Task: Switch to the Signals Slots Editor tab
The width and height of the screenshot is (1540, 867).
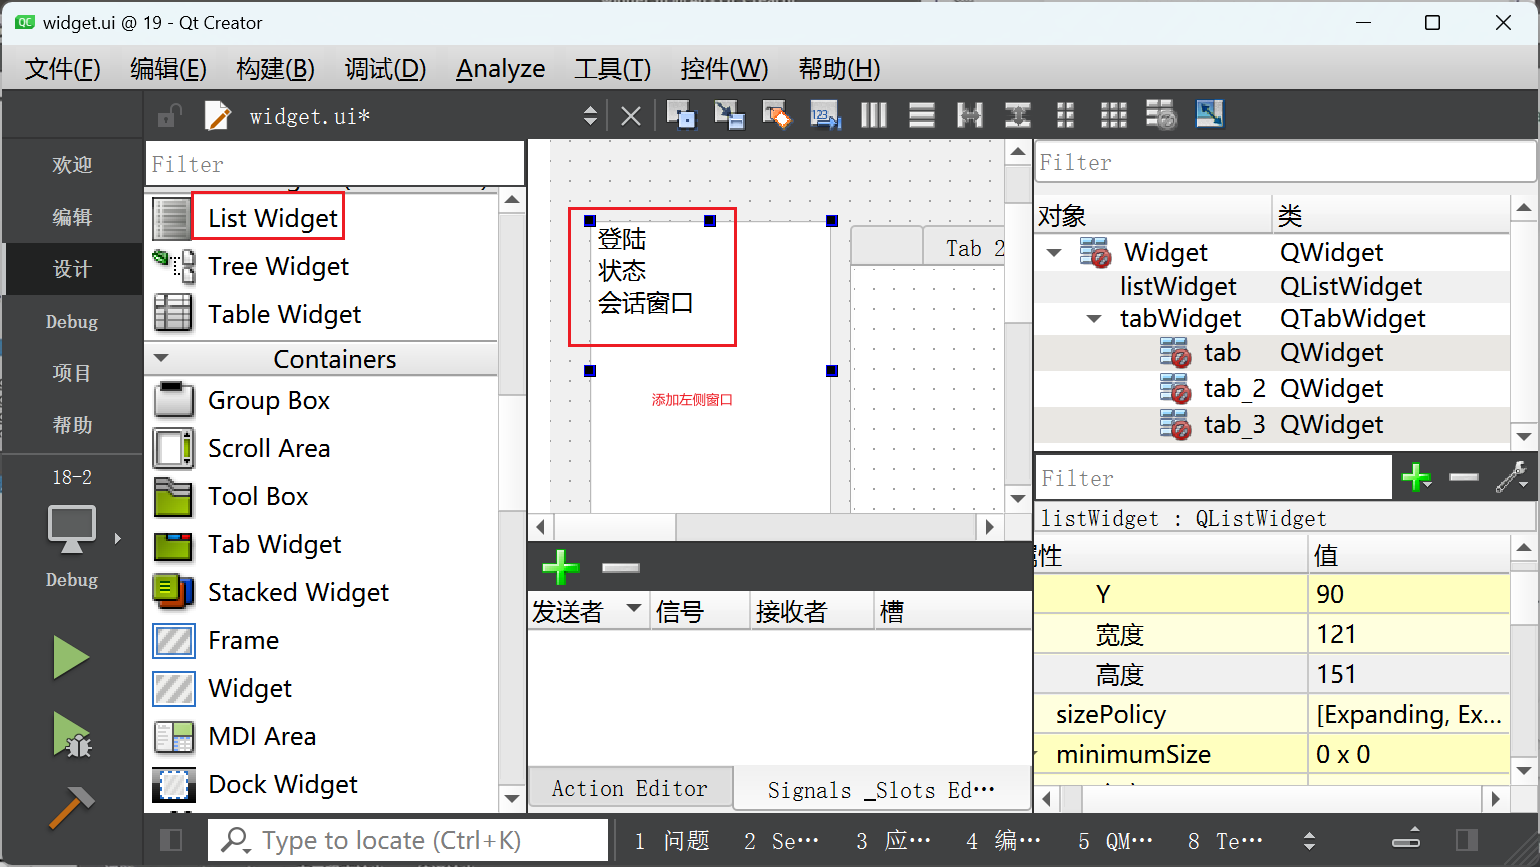Action: (x=880, y=789)
